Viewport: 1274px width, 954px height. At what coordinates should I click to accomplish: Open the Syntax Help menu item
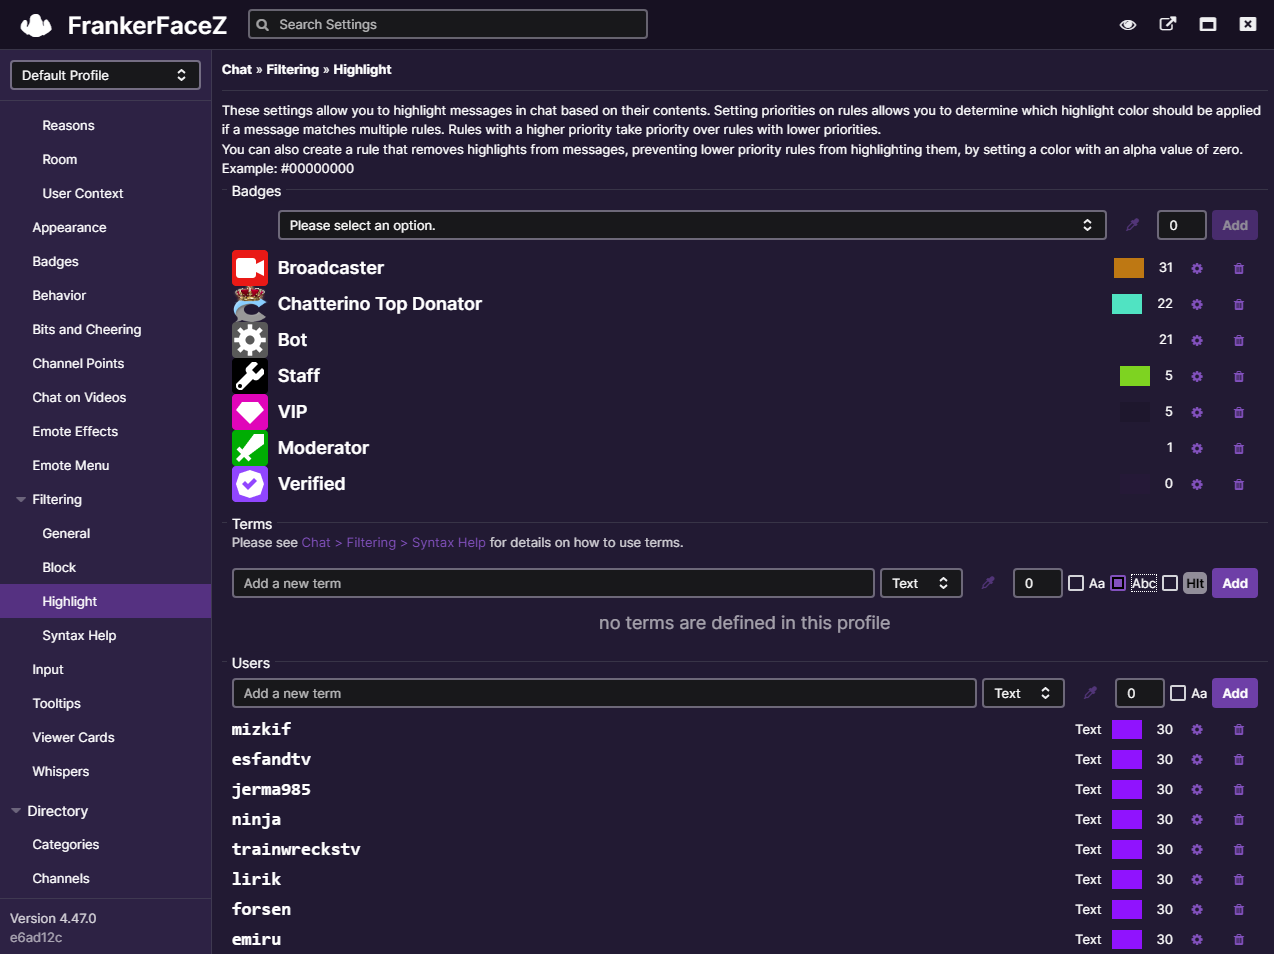pos(79,635)
